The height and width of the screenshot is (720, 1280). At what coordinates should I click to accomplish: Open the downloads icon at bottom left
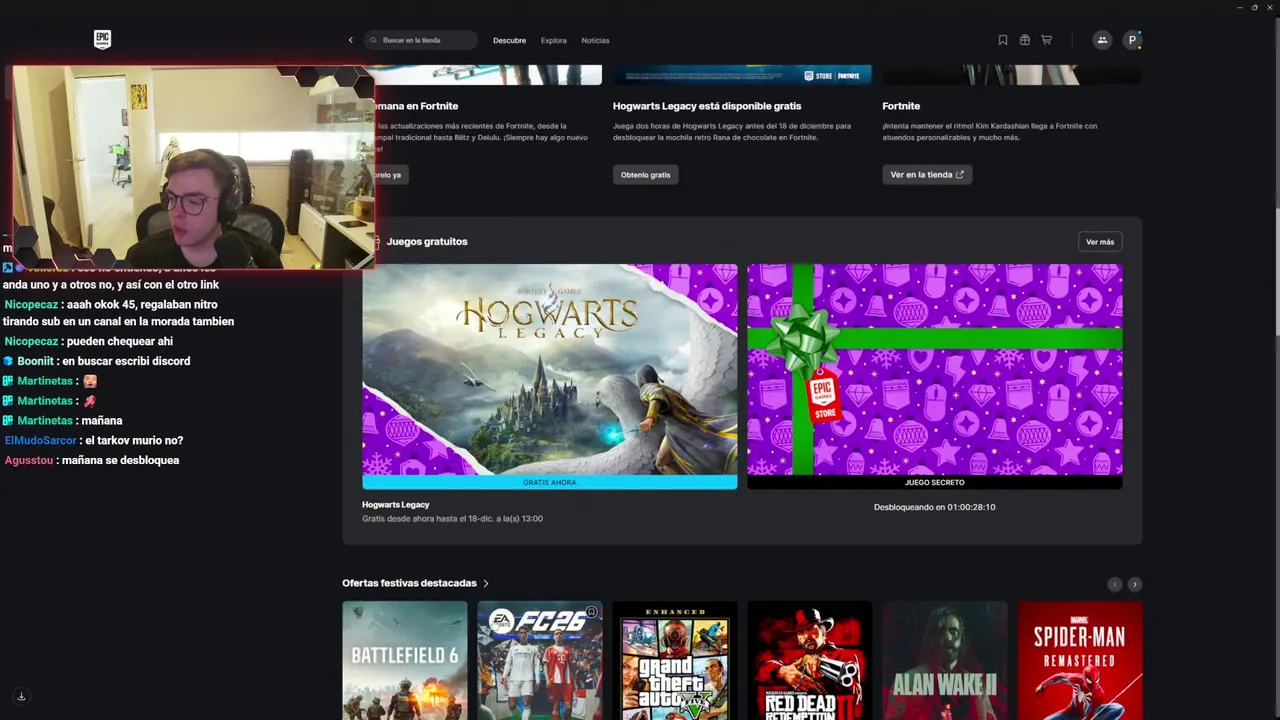21,696
